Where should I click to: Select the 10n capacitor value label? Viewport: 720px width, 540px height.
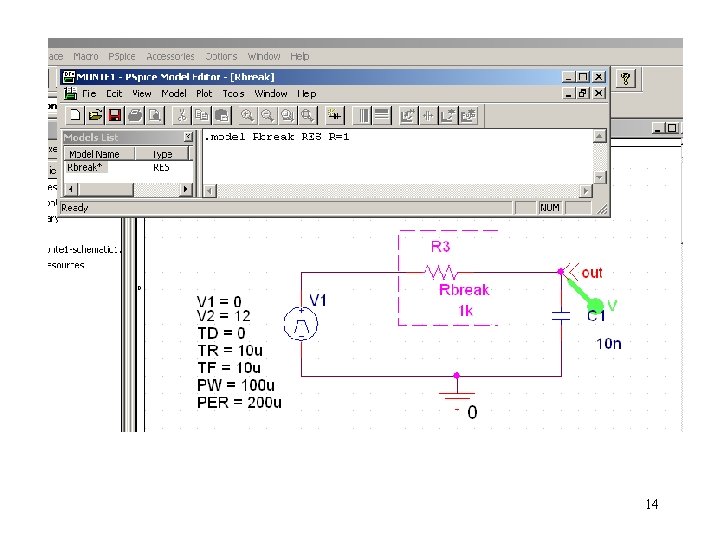608,344
